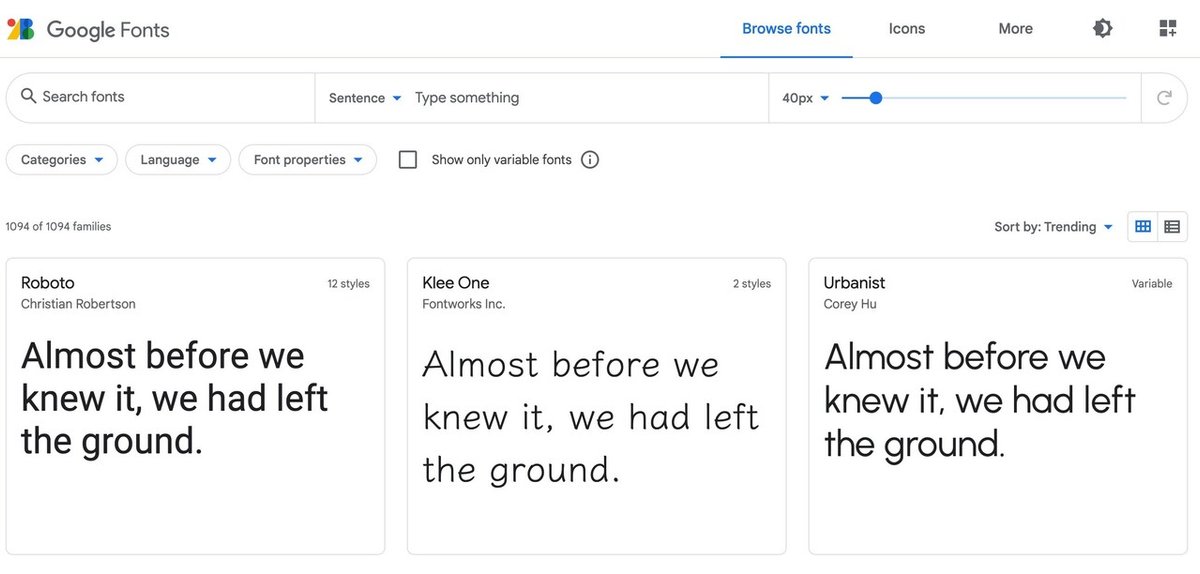1200x574 pixels.
Task: Click the variable fonts info icon
Action: [590, 160]
